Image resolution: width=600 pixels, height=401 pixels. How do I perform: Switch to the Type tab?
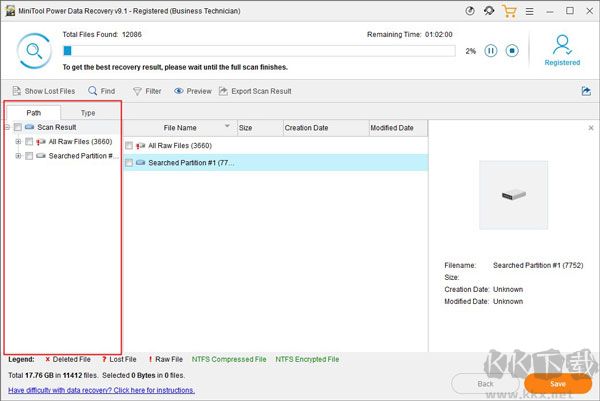[x=88, y=113]
